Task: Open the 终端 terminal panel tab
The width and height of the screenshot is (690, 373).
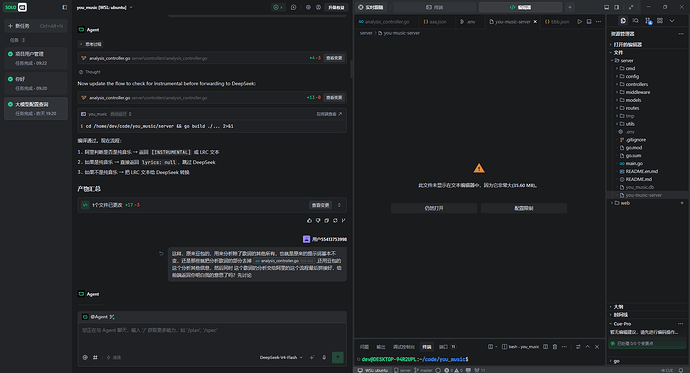Action: (x=426, y=347)
